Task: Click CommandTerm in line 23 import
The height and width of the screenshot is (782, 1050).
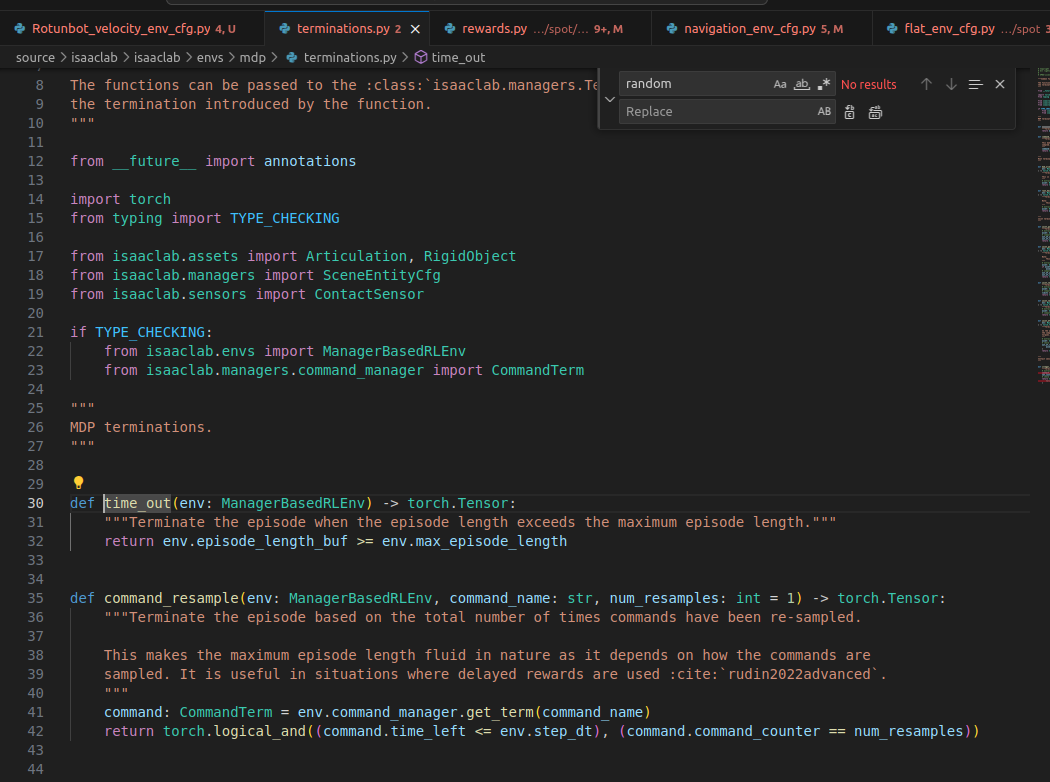Action: (x=538, y=370)
